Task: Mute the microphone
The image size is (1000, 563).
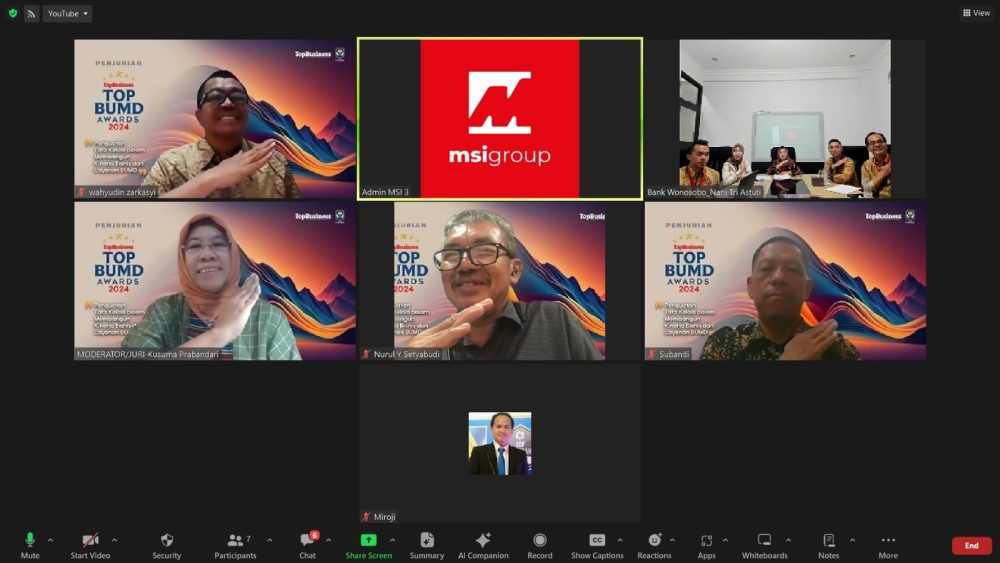Action: tap(30, 545)
